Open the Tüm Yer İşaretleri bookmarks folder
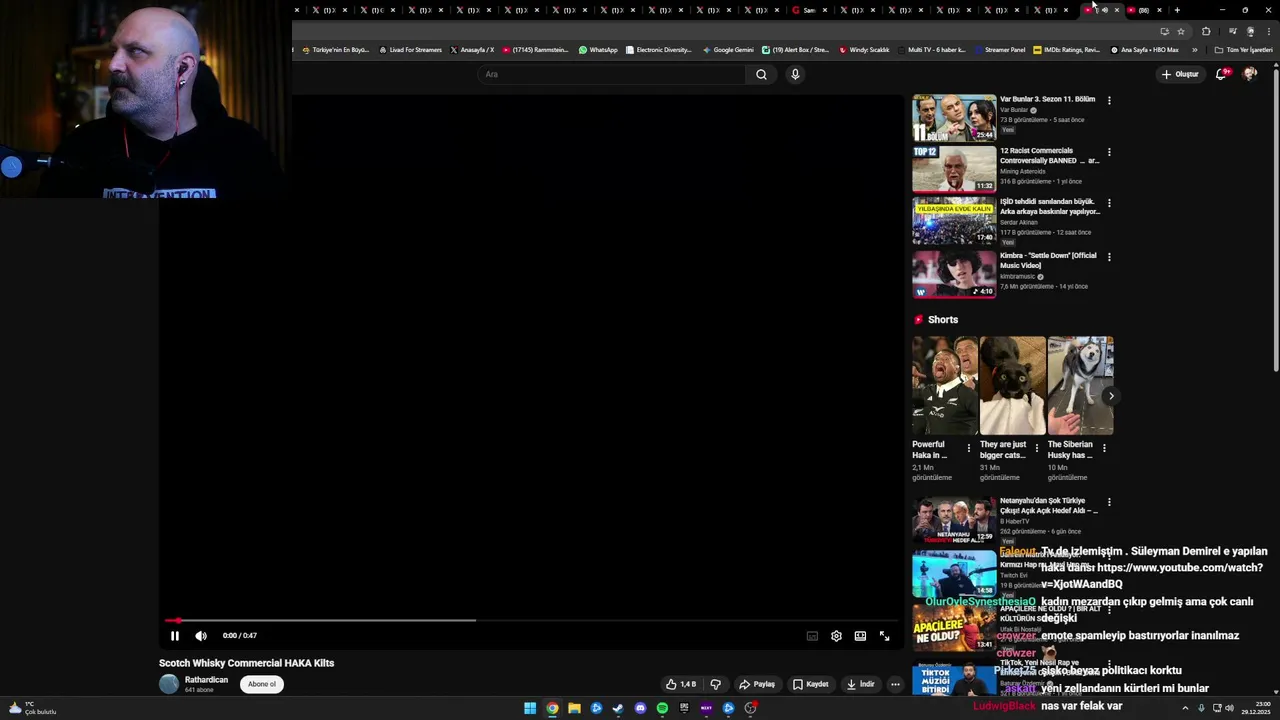This screenshot has width=1280, height=720. [1243, 50]
